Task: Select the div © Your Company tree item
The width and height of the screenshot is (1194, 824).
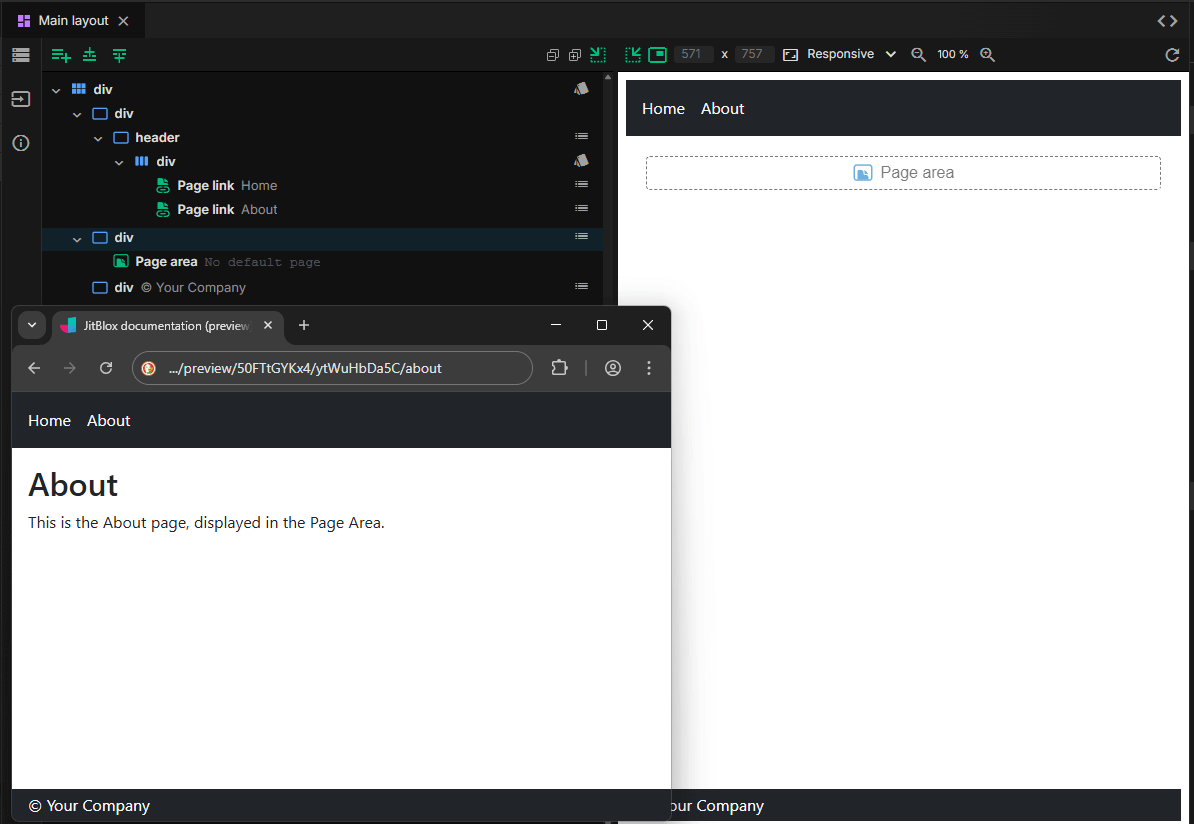Action: [x=168, y=287]
